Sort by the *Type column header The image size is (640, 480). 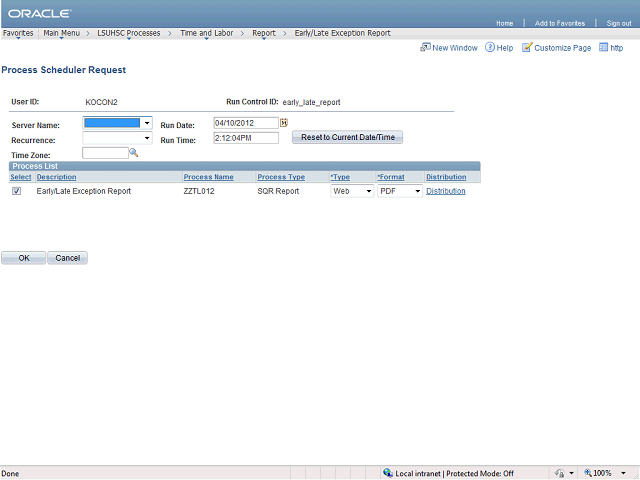[x=340, y=177]
